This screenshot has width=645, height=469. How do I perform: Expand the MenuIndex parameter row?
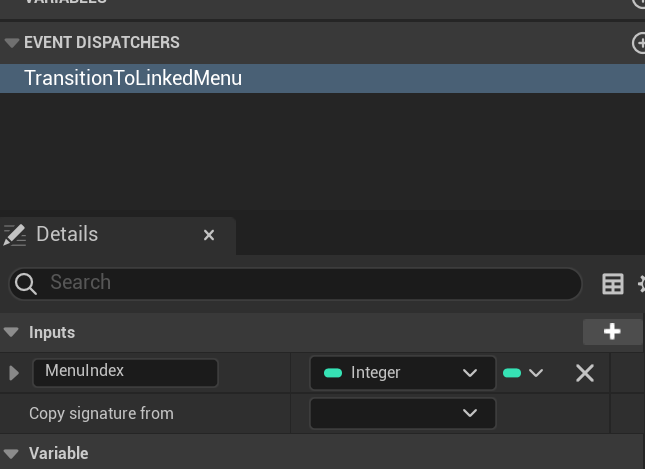(14, 373)
